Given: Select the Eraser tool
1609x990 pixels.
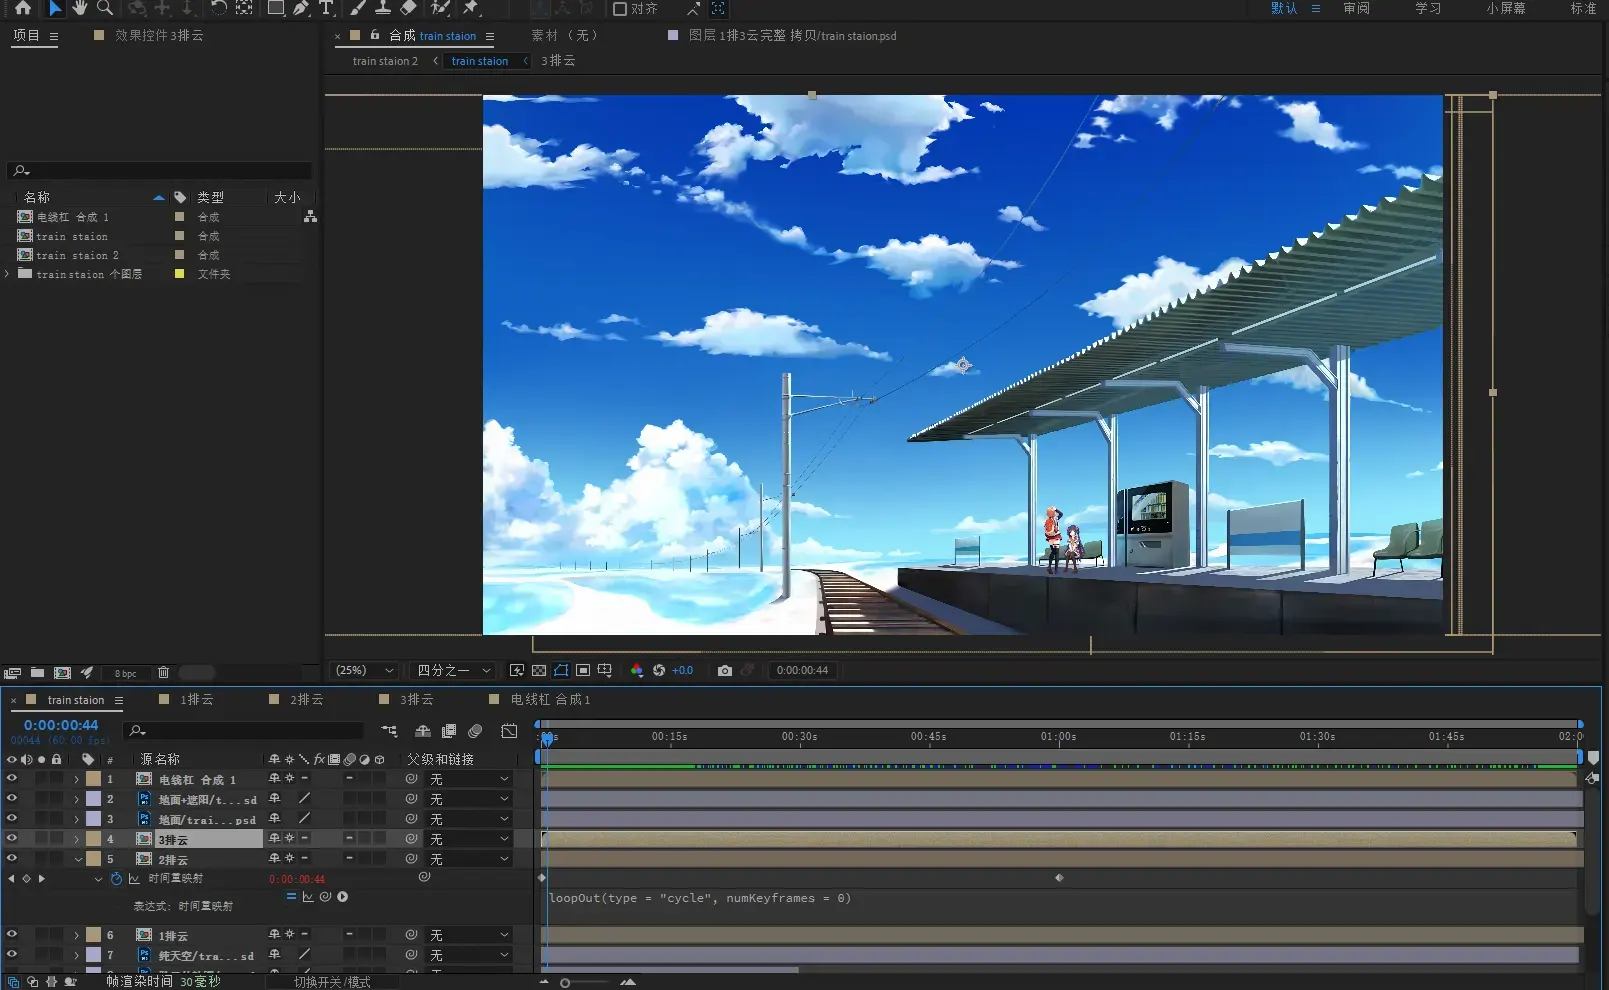Looking at the screenshot, I should (408, 8).
